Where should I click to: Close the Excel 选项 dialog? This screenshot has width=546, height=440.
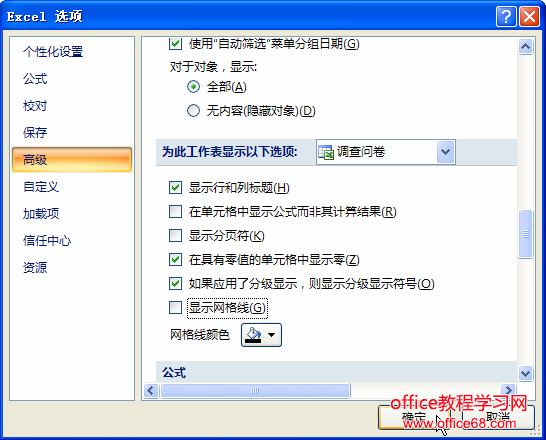(529, 16)
